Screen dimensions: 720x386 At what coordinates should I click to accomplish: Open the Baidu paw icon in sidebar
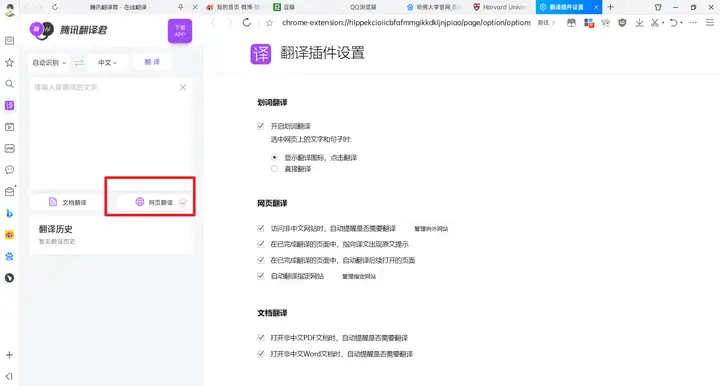tap(9, 256)
